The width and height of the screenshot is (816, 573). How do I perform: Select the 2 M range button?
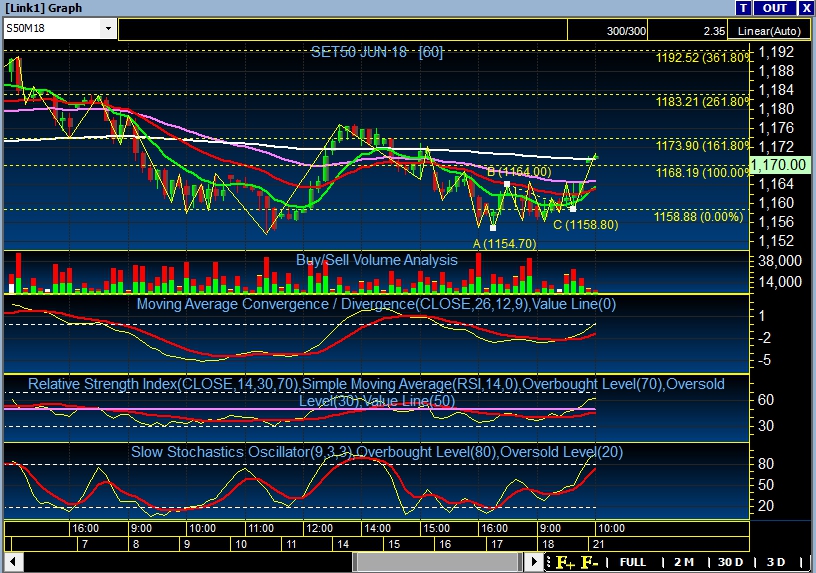tap(684, 562)
